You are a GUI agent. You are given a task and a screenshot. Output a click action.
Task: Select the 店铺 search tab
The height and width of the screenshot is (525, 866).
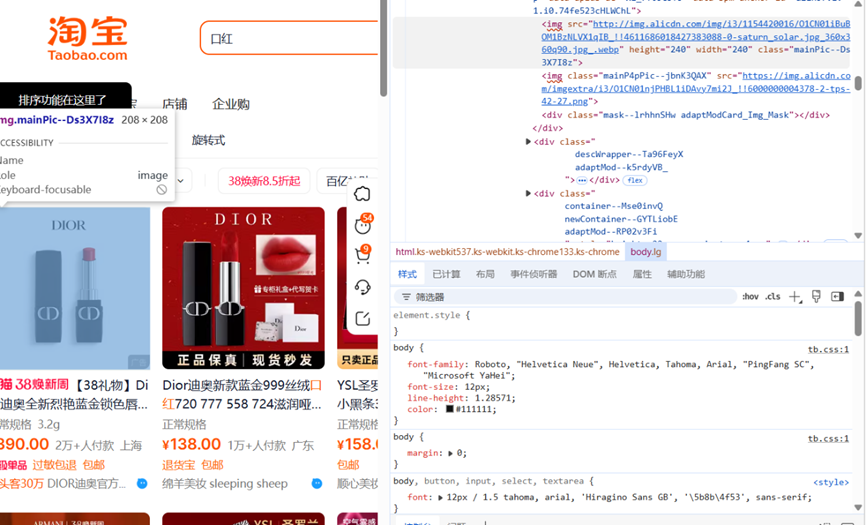(x=175, y=104)
